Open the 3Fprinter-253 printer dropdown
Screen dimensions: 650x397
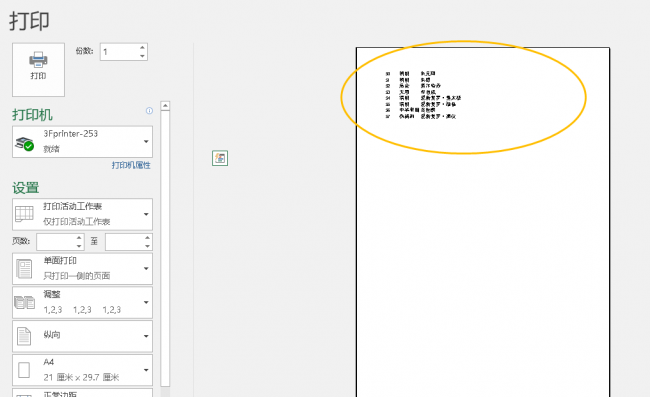(x=82, y=142)
